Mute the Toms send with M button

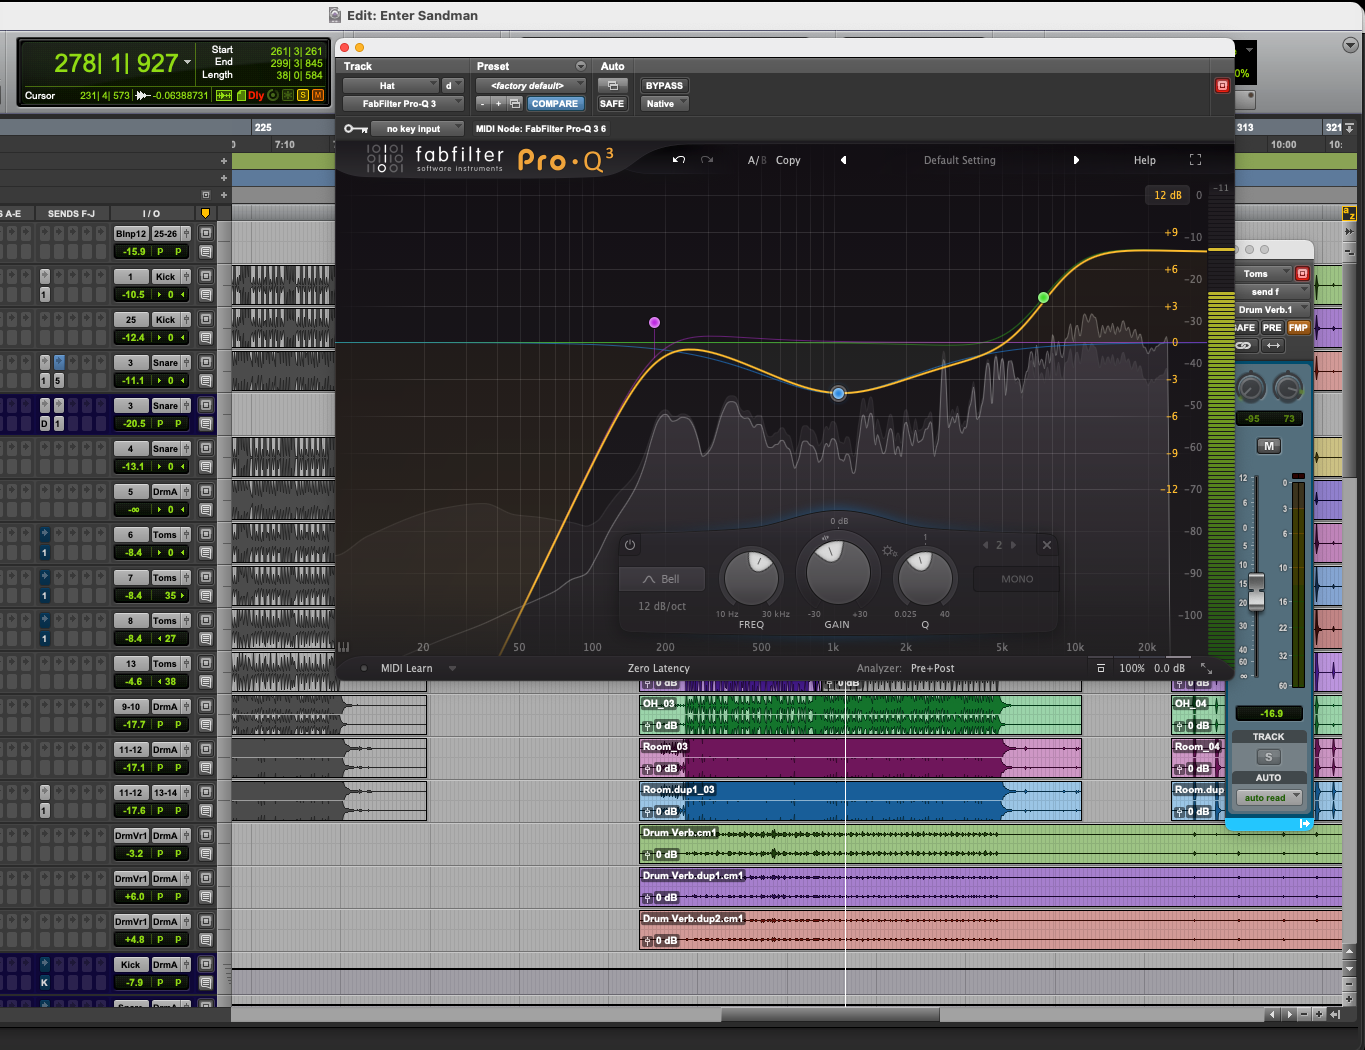[1269, 446]
